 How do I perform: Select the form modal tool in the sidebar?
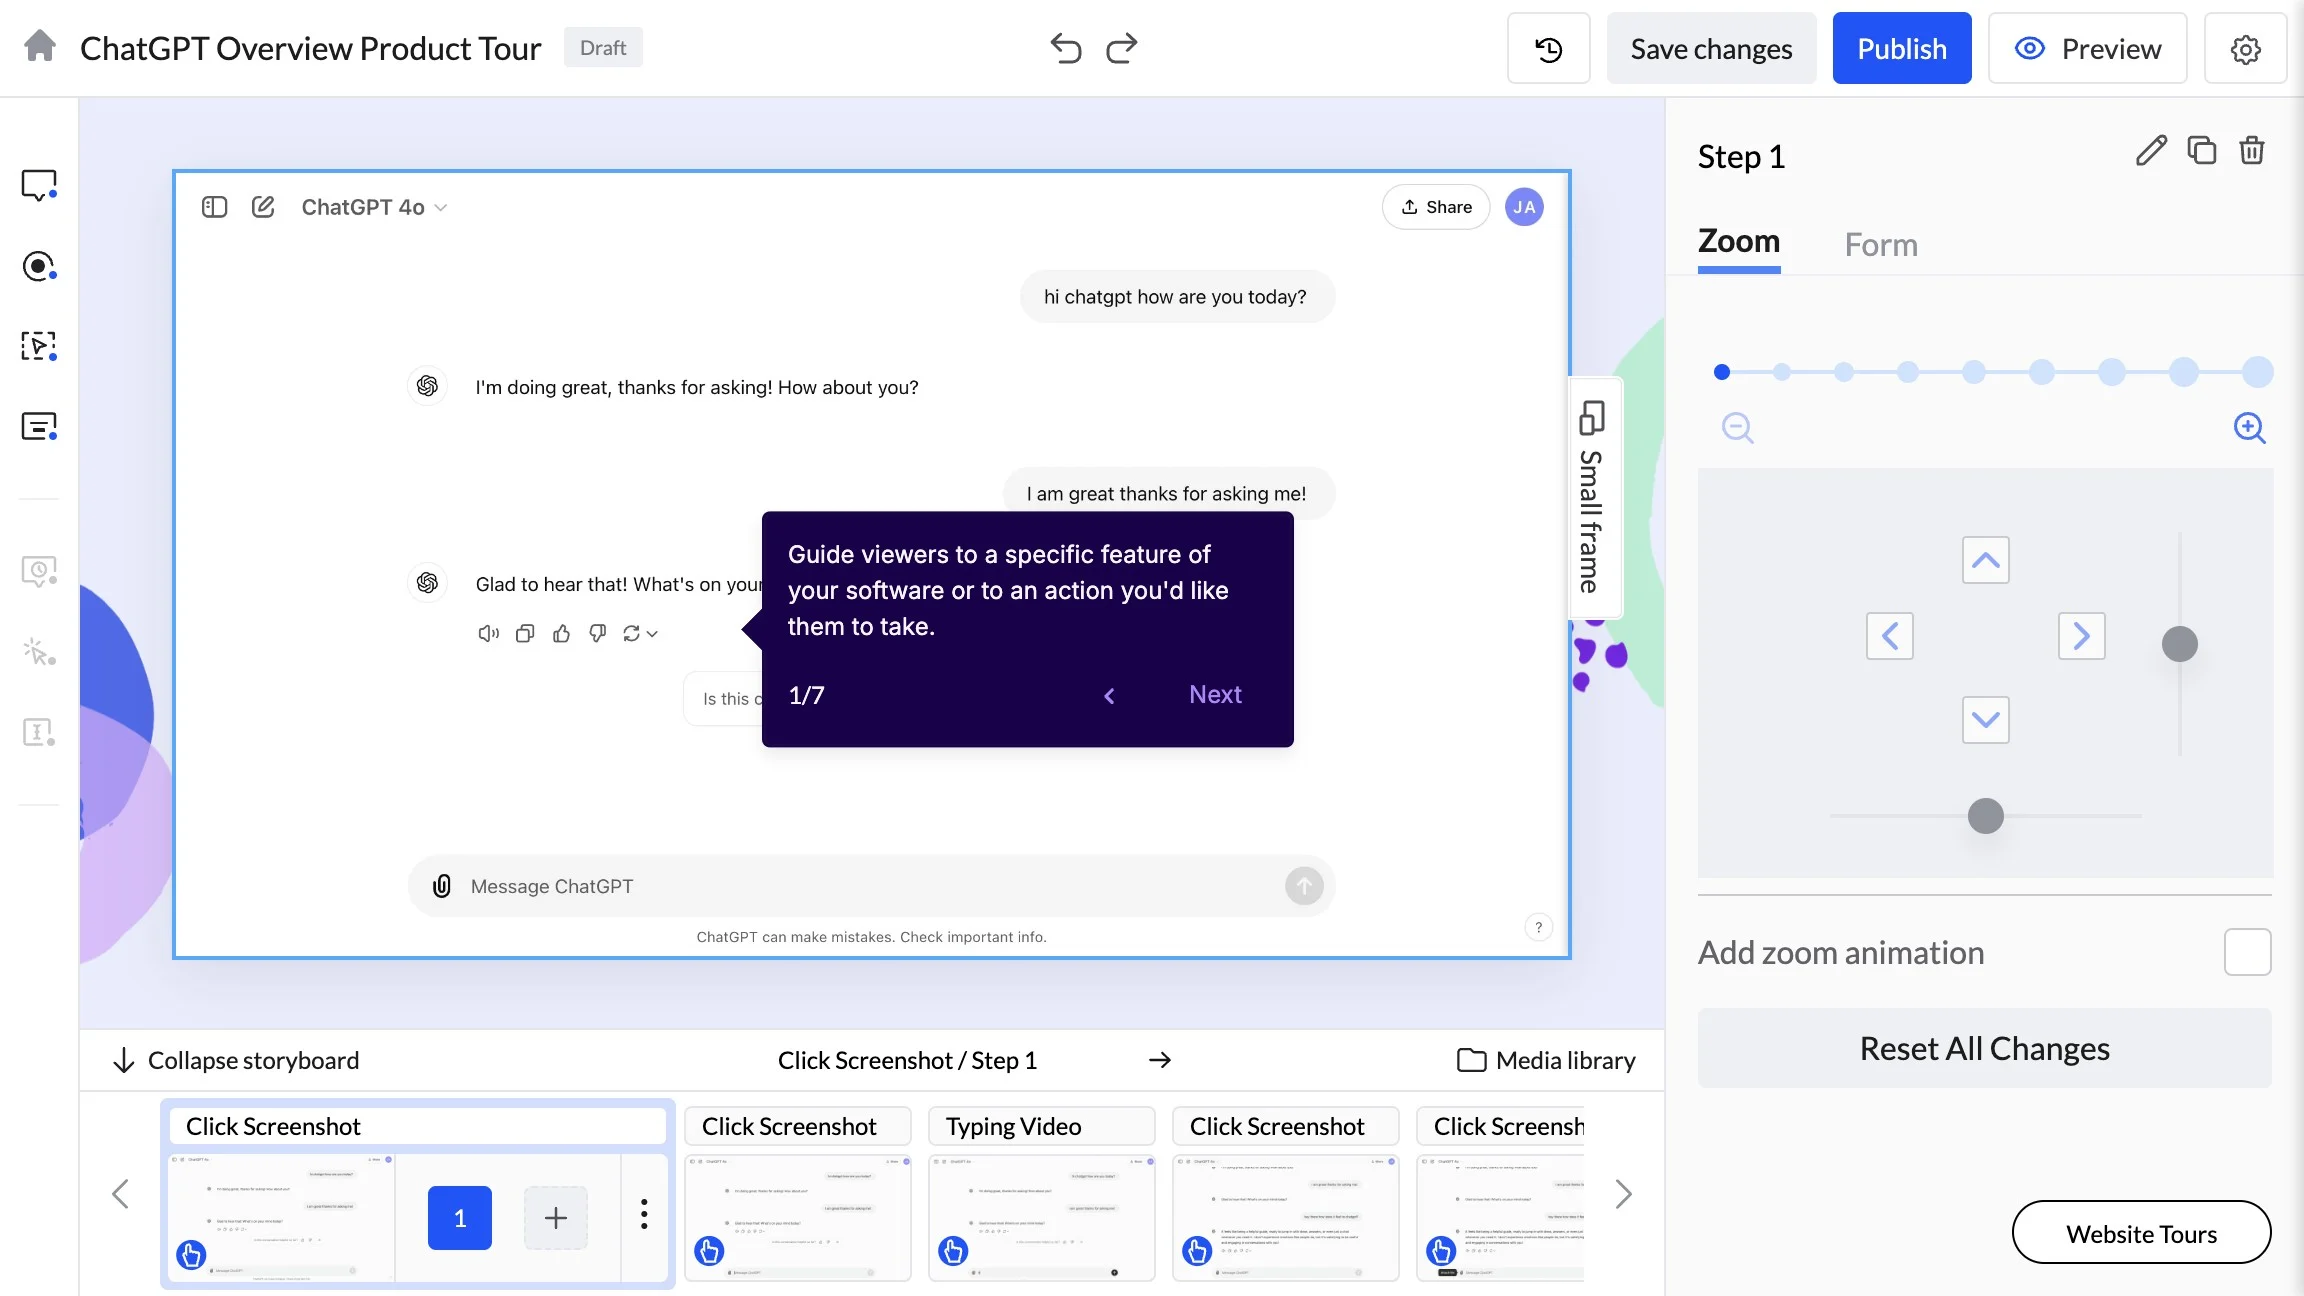click(x=39, y=426)
